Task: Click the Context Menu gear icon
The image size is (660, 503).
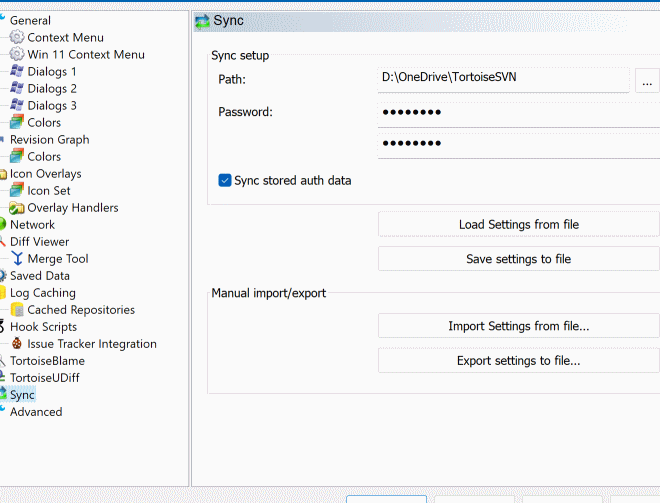Action: (17, 37)
